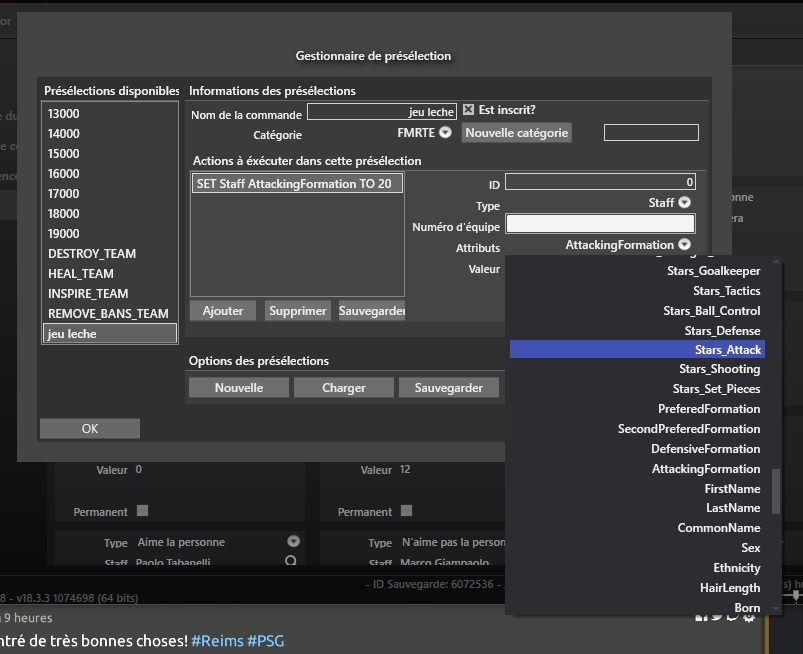The height and width of the screenshot is (654, 803).
Task: Open the AttackingFormation attribute dropdown
Action: coord(685,245)
